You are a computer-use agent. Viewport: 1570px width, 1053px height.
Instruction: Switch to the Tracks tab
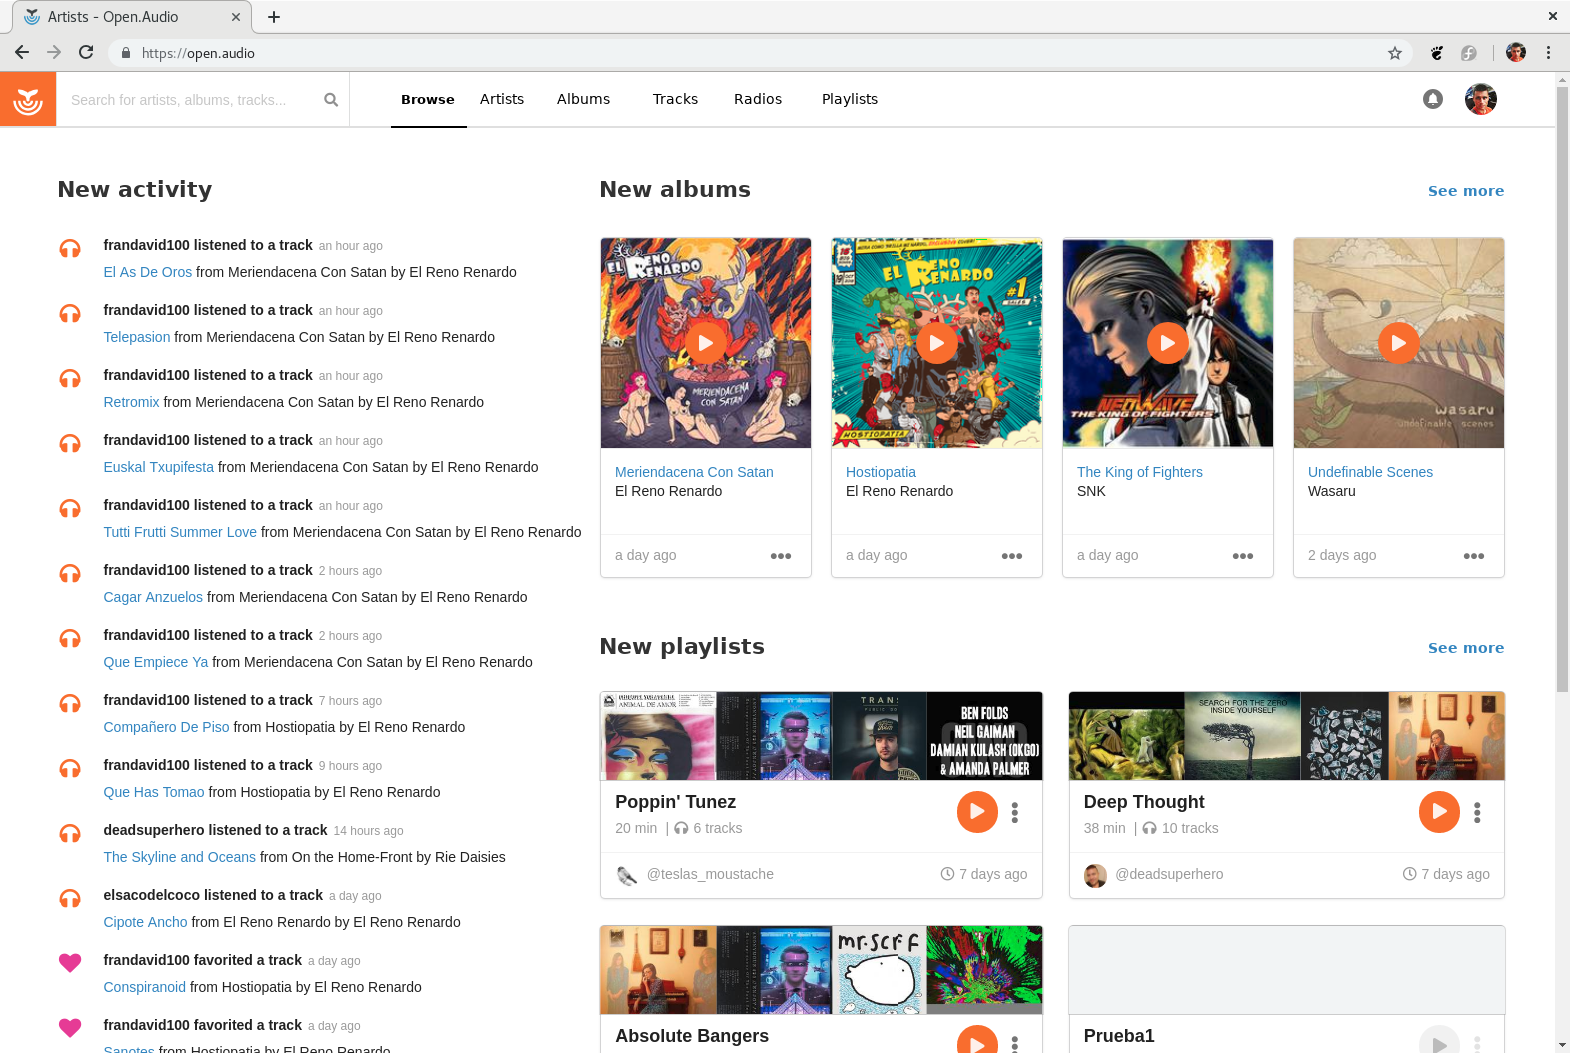(676, 99)
